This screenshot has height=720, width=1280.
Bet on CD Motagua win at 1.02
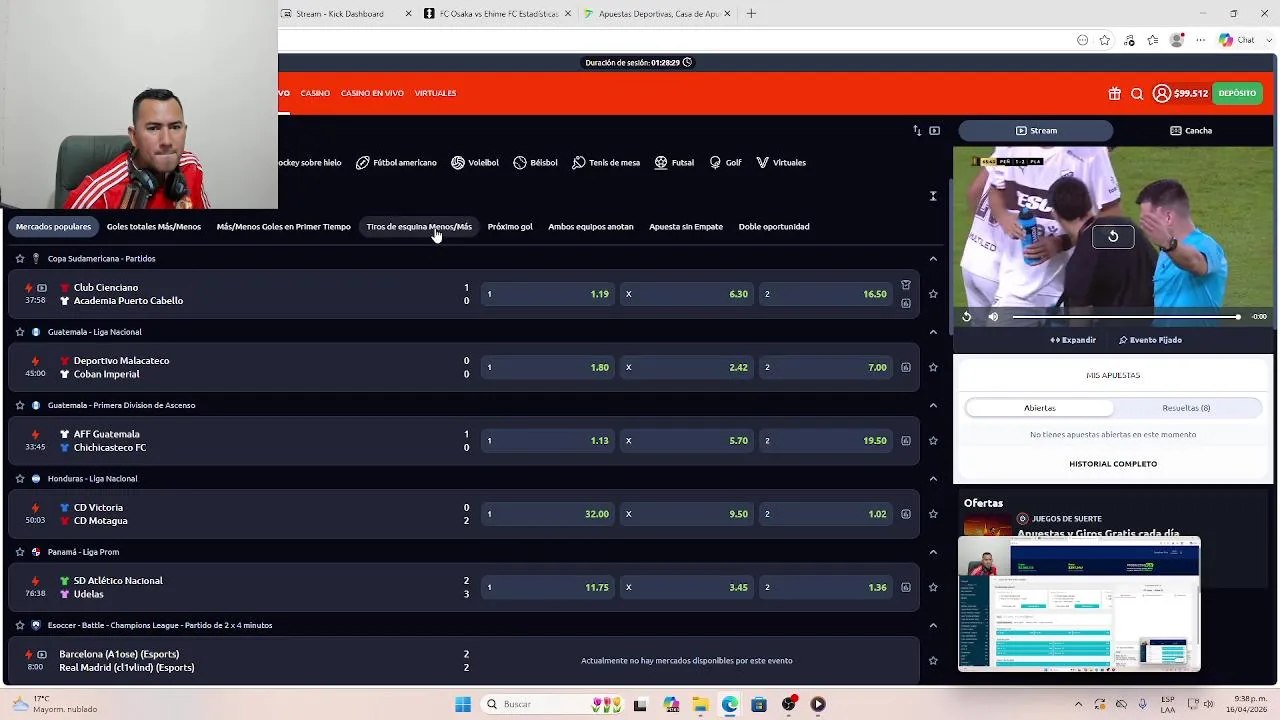point(826,514)
